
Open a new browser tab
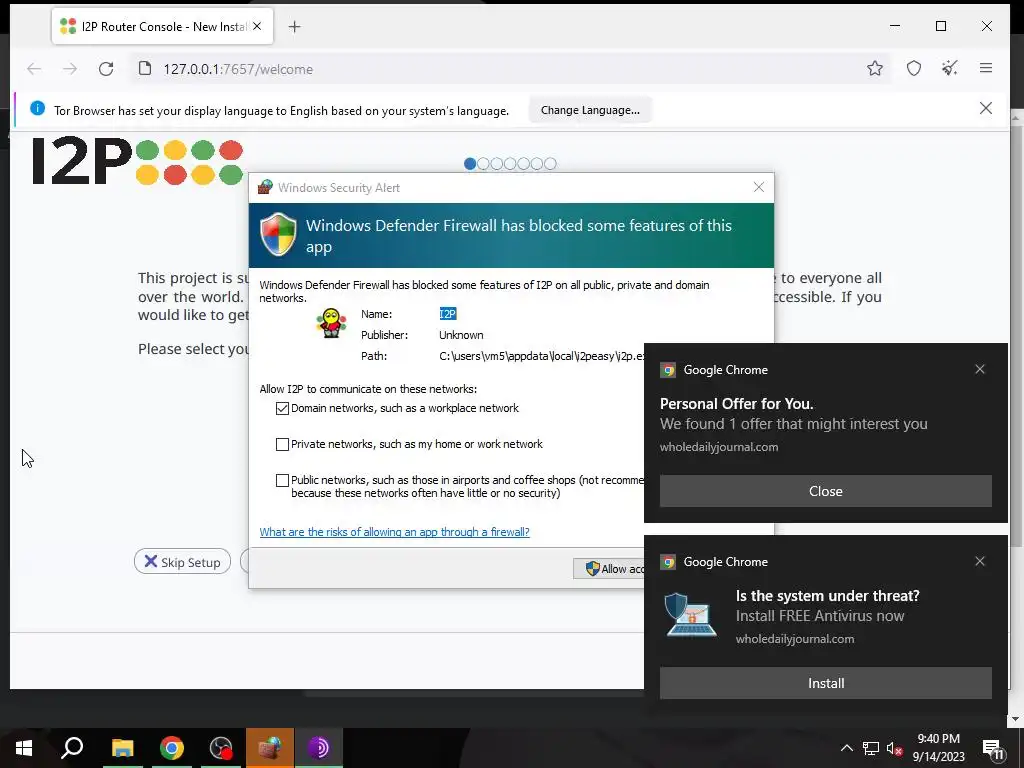[x=295, y=27]
